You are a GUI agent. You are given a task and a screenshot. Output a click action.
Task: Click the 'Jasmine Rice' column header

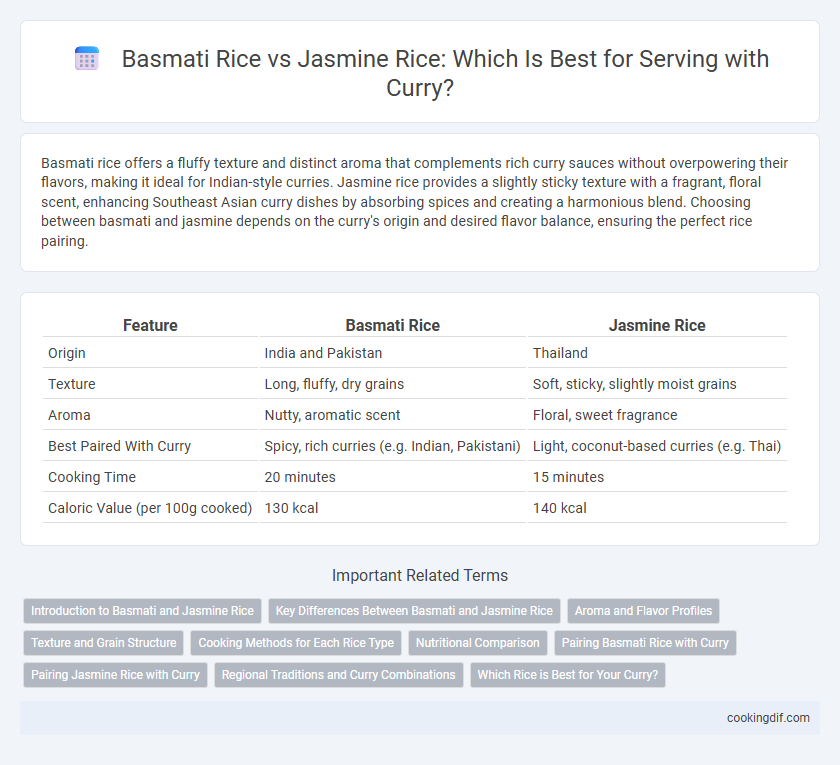pos(657,325)
